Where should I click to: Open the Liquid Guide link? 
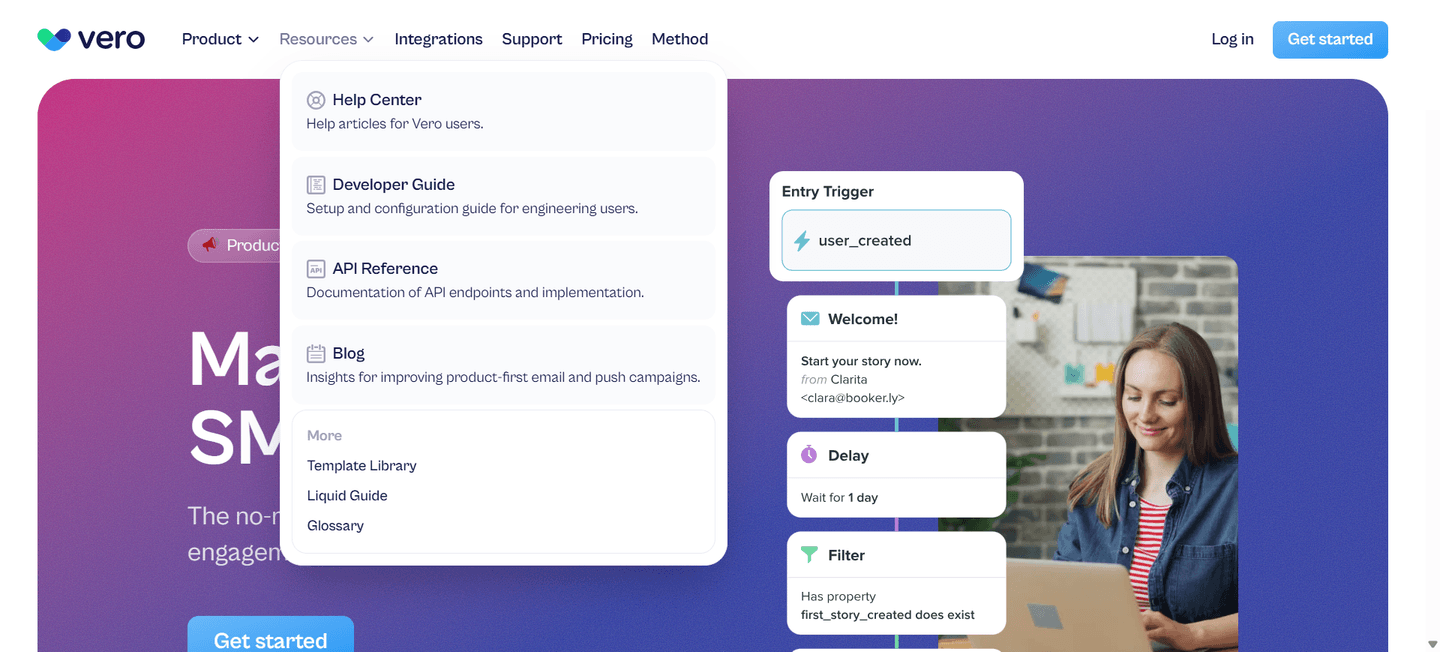point(347,496)
